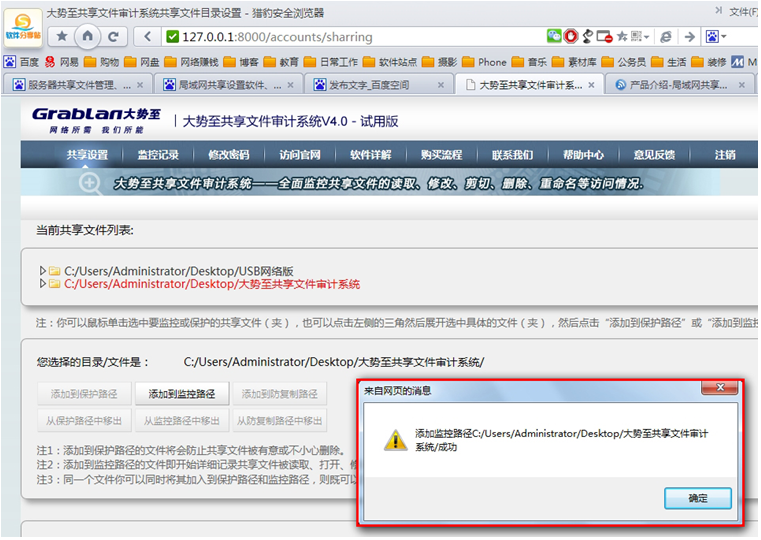761x540 pixels.
Task: Click the back arrow next to address bar
Action: (148, 36)
